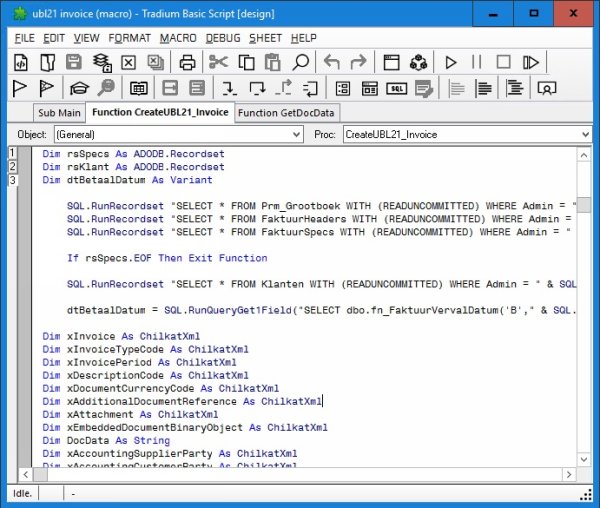600x508 pixels.
Task: Open the MACRO menu
Action: pos(178,38)
